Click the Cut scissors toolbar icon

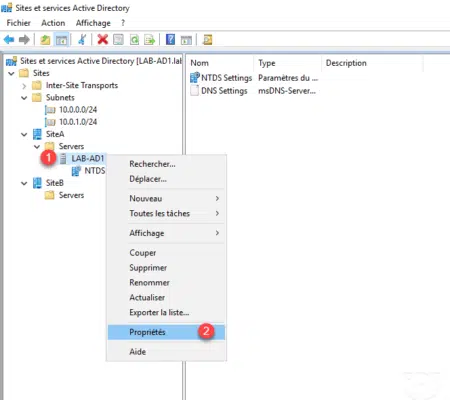click(82, 40)
